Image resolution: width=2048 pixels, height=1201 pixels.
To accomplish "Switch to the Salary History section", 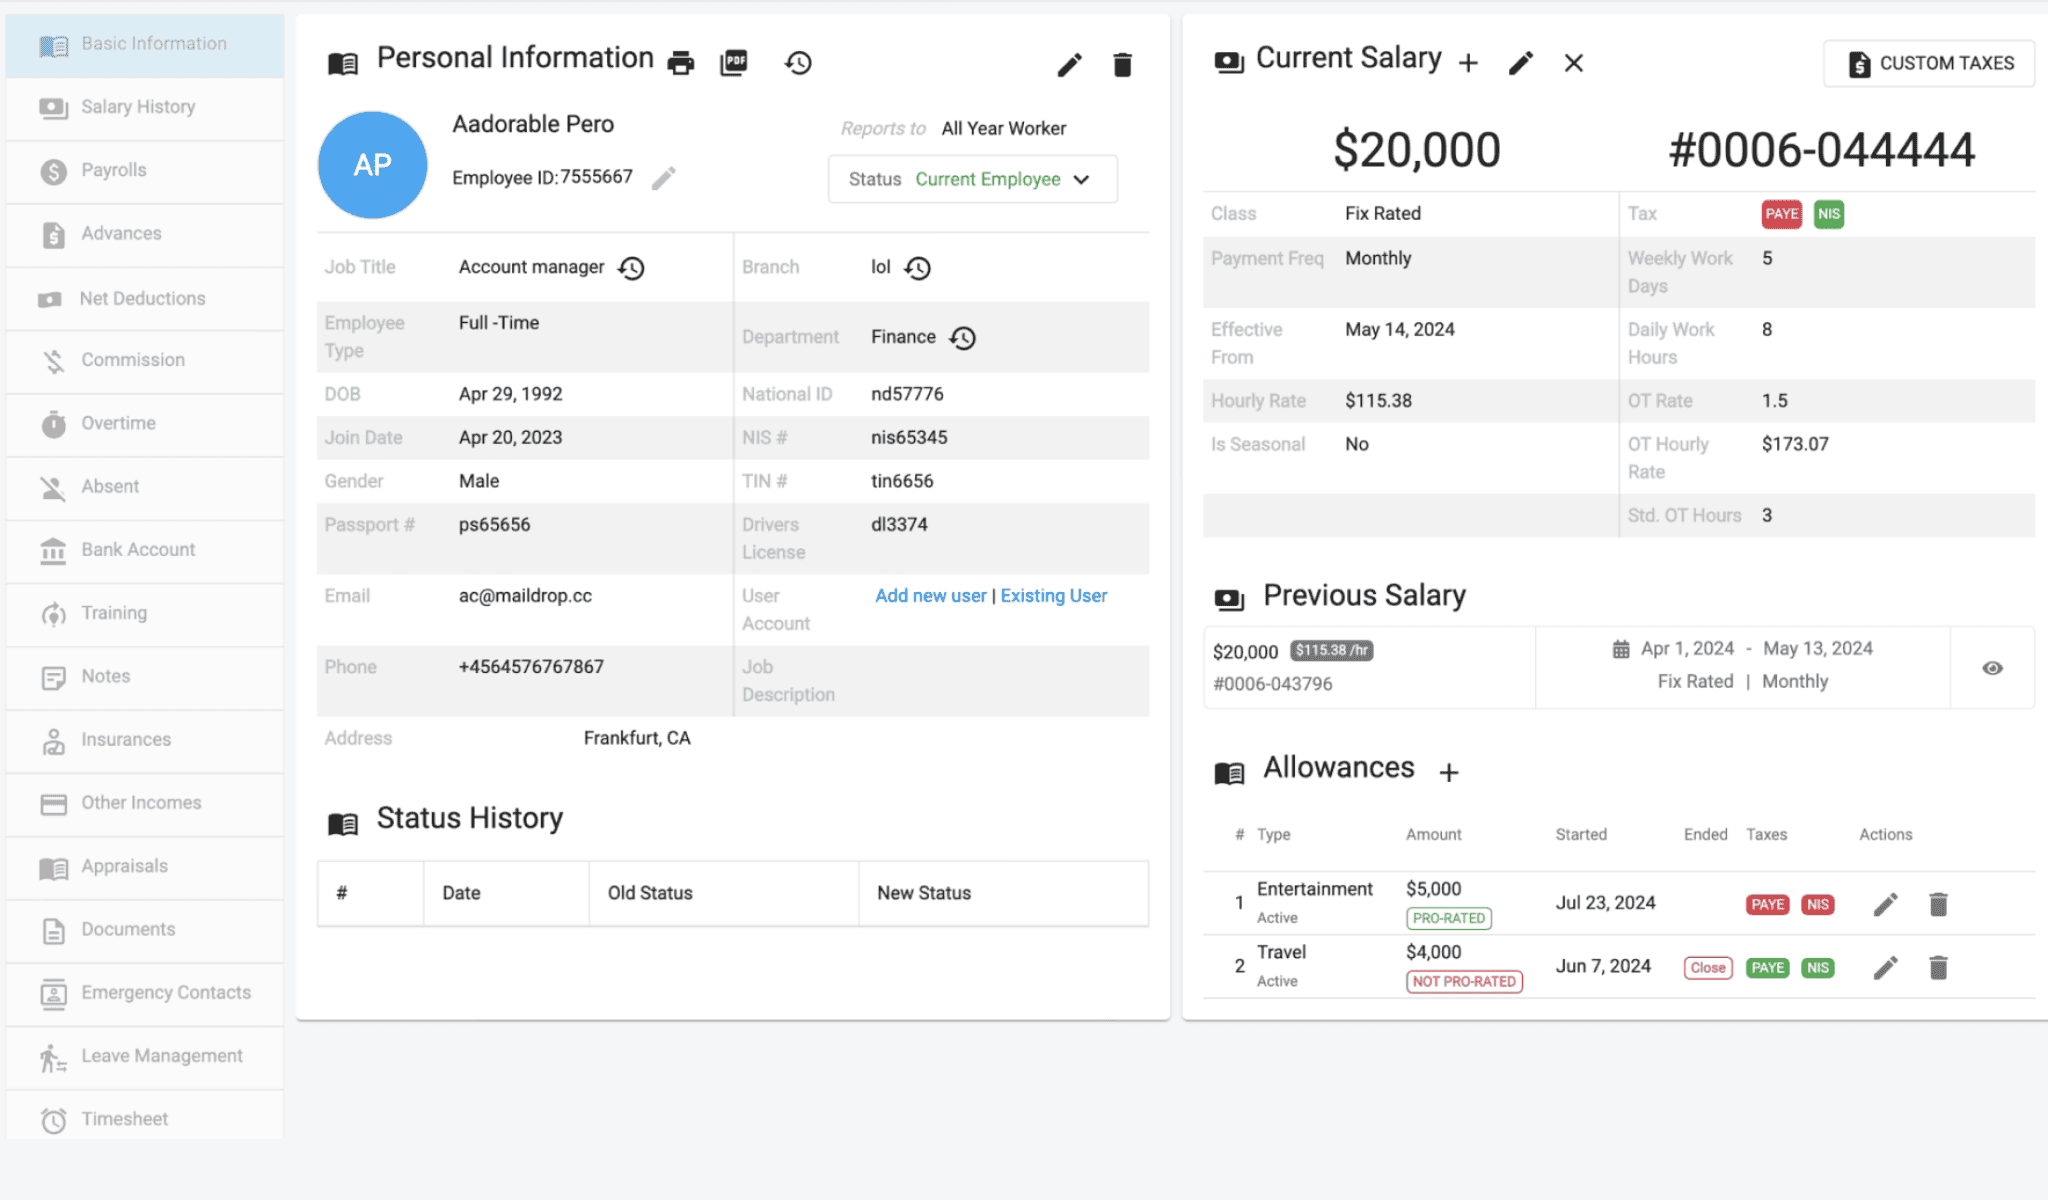I will pyautogui.click(x=137, y=107).
